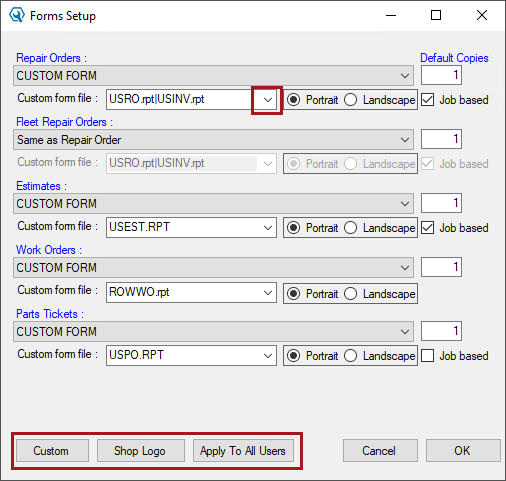Screen dimensions: 506x481
Task: Click the Repair Orders default copies field
Action: click(x=441, y=75)
